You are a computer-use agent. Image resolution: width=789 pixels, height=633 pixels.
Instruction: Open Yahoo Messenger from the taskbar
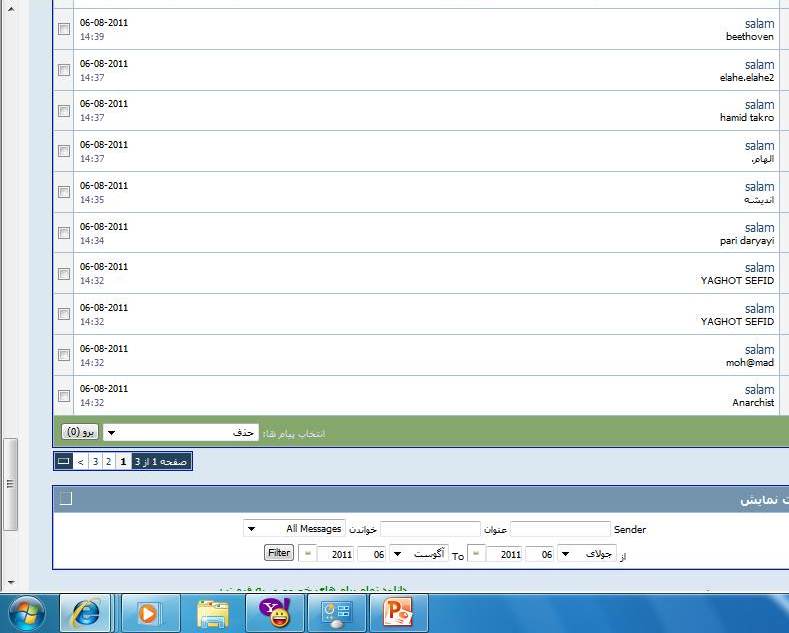coord(274,612)
